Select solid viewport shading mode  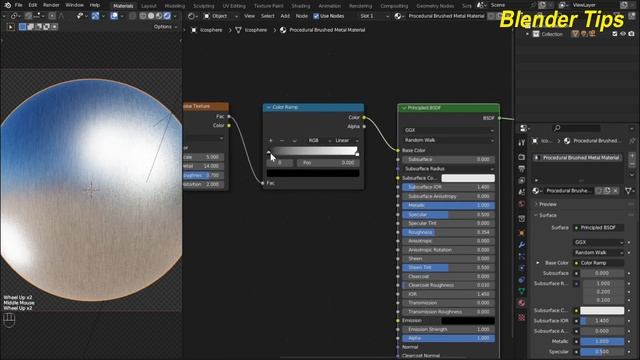coord(151,16)
